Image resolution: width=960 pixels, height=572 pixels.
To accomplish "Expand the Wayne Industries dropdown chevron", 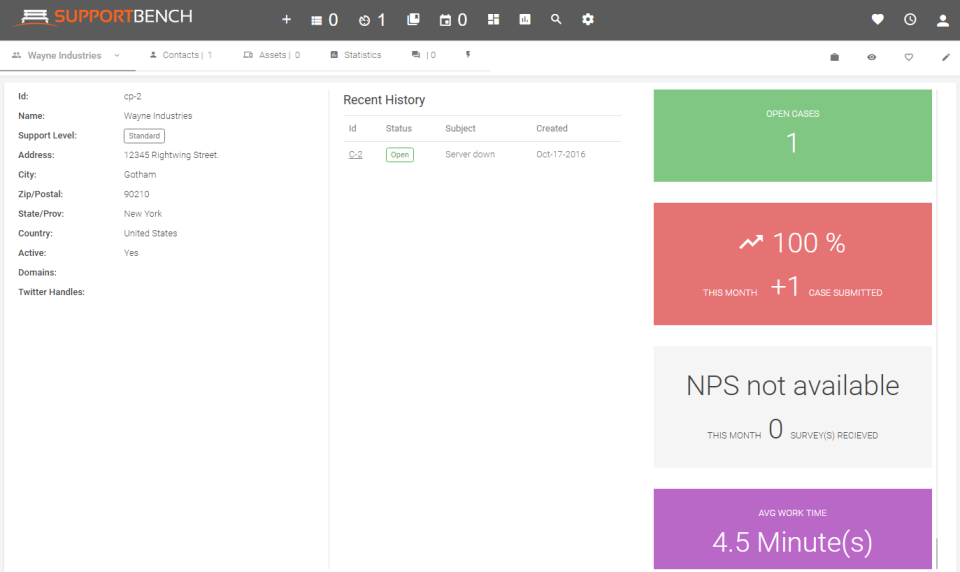I will (116, 55).
